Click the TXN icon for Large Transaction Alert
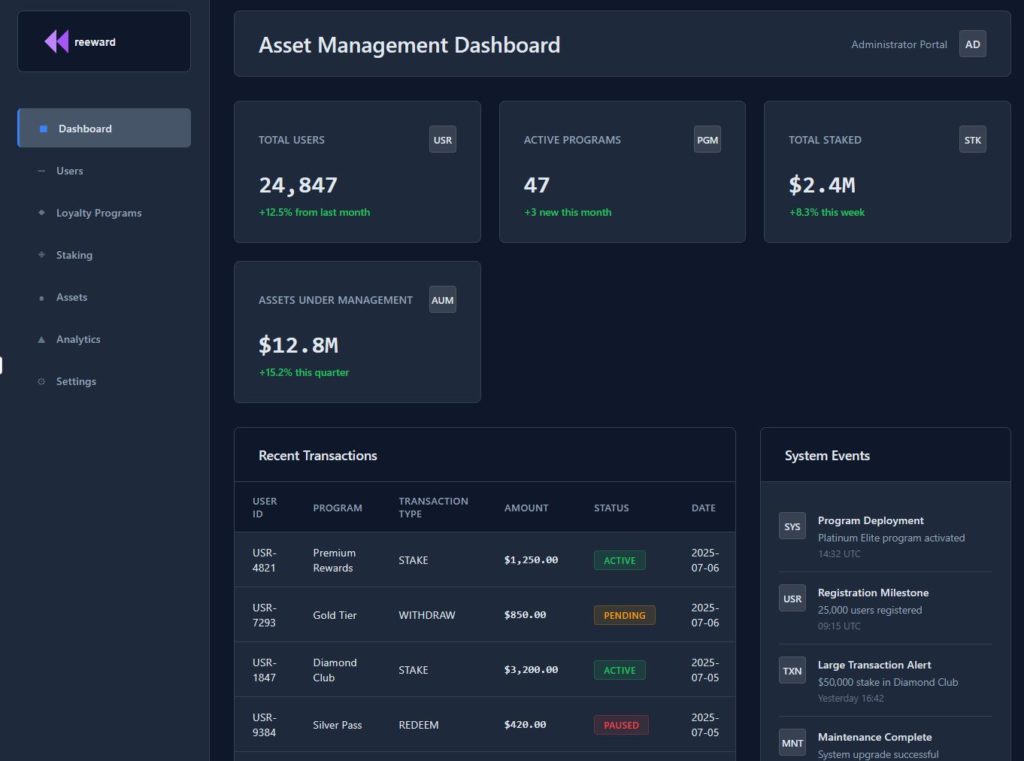This screenshot has height=761, width=1024. pos(792,671)
